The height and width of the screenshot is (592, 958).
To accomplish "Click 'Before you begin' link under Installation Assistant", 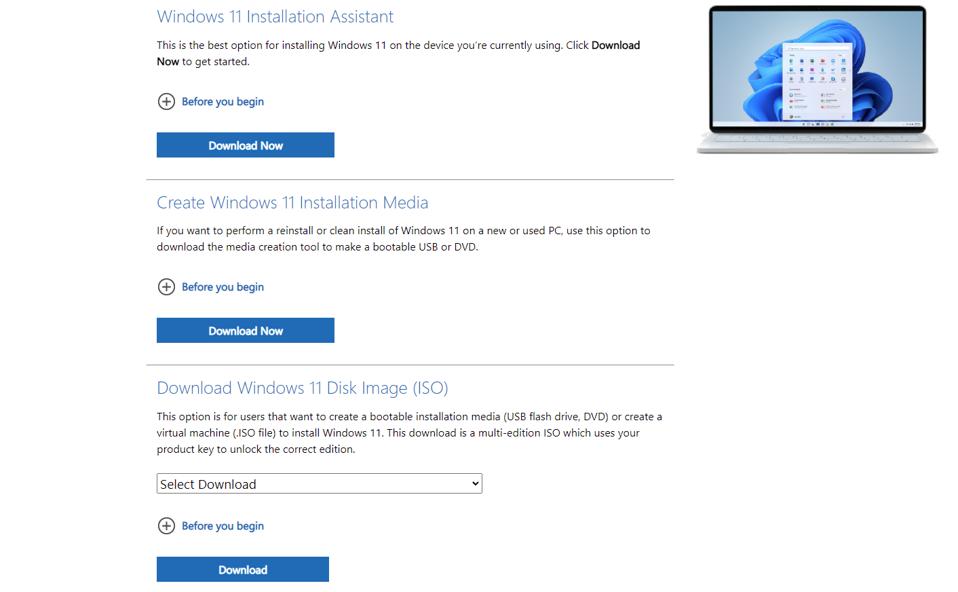I will [222, 101].
